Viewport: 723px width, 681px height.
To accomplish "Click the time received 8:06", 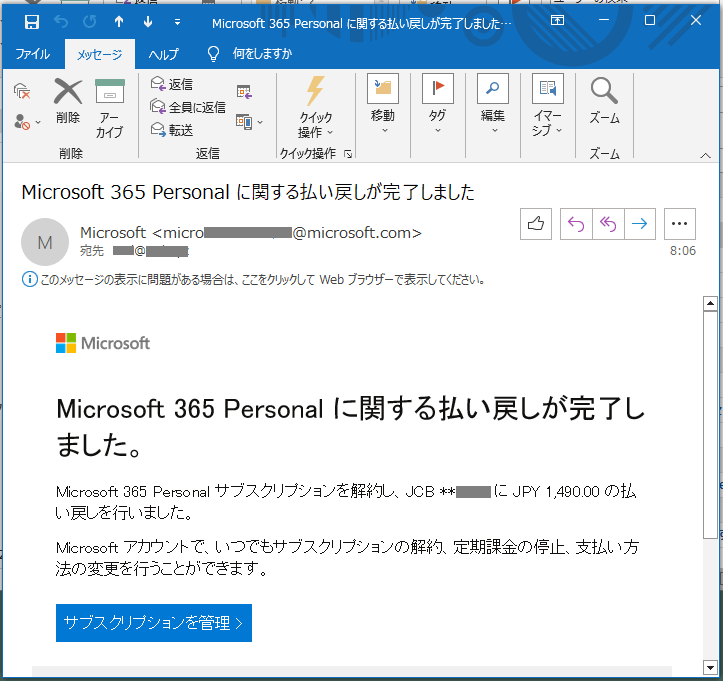I will (683, 251).
